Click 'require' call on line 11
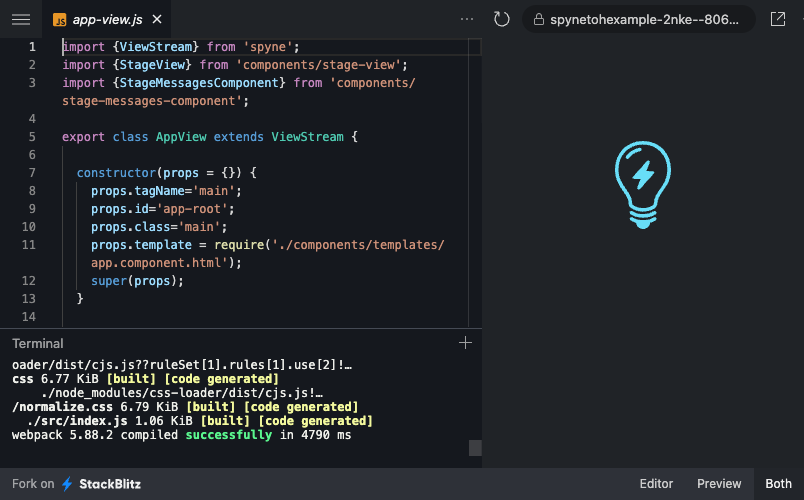 click(x=239, y=245)
